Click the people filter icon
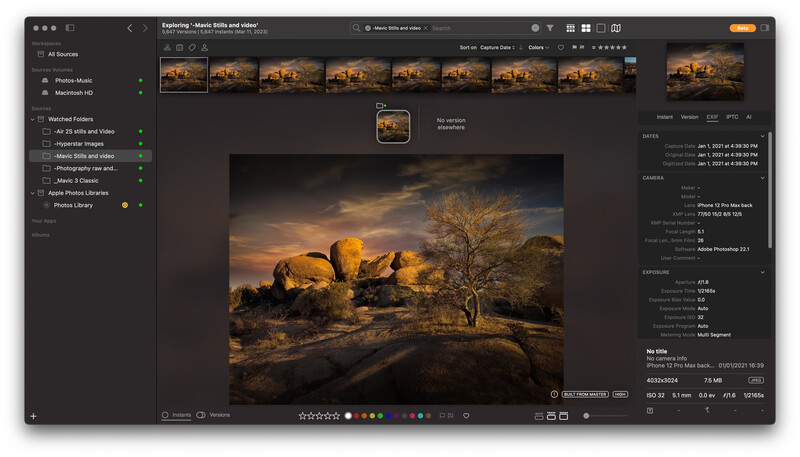This screenshot has height=457, width=800. 205,47
